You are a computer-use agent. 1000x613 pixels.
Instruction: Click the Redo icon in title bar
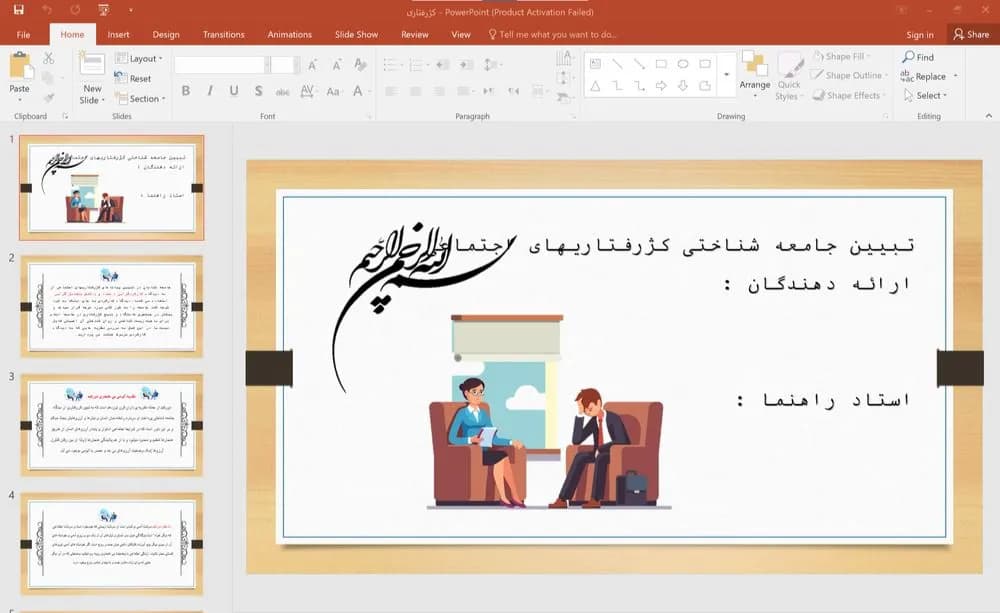75,10
